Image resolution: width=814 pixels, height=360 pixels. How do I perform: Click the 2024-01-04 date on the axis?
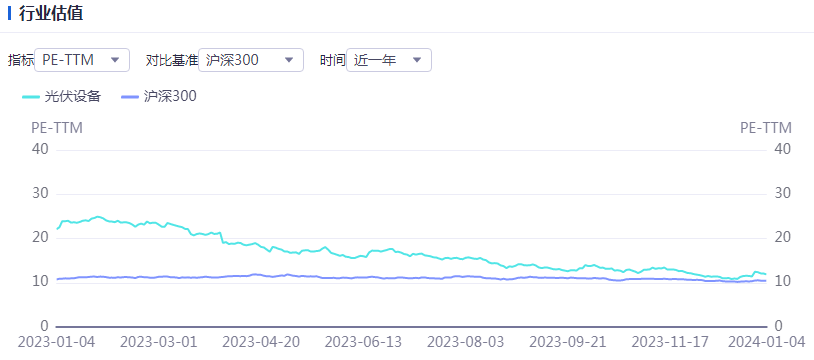pyautogui.click(x=766, y=341)
